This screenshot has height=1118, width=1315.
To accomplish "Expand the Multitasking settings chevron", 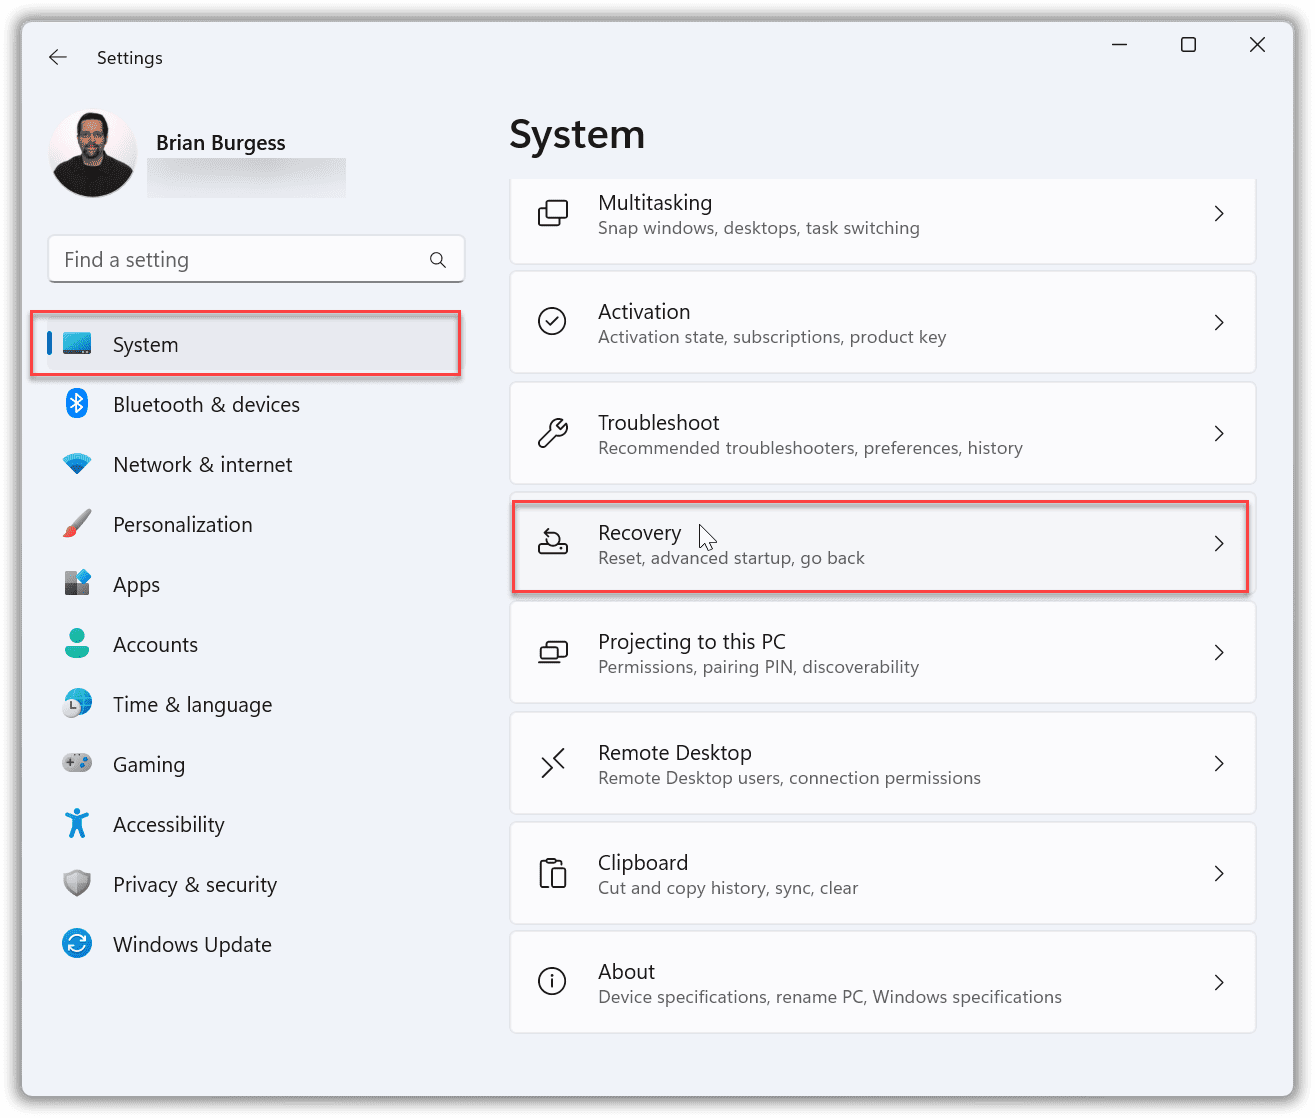I will [x=1219, y=213].
